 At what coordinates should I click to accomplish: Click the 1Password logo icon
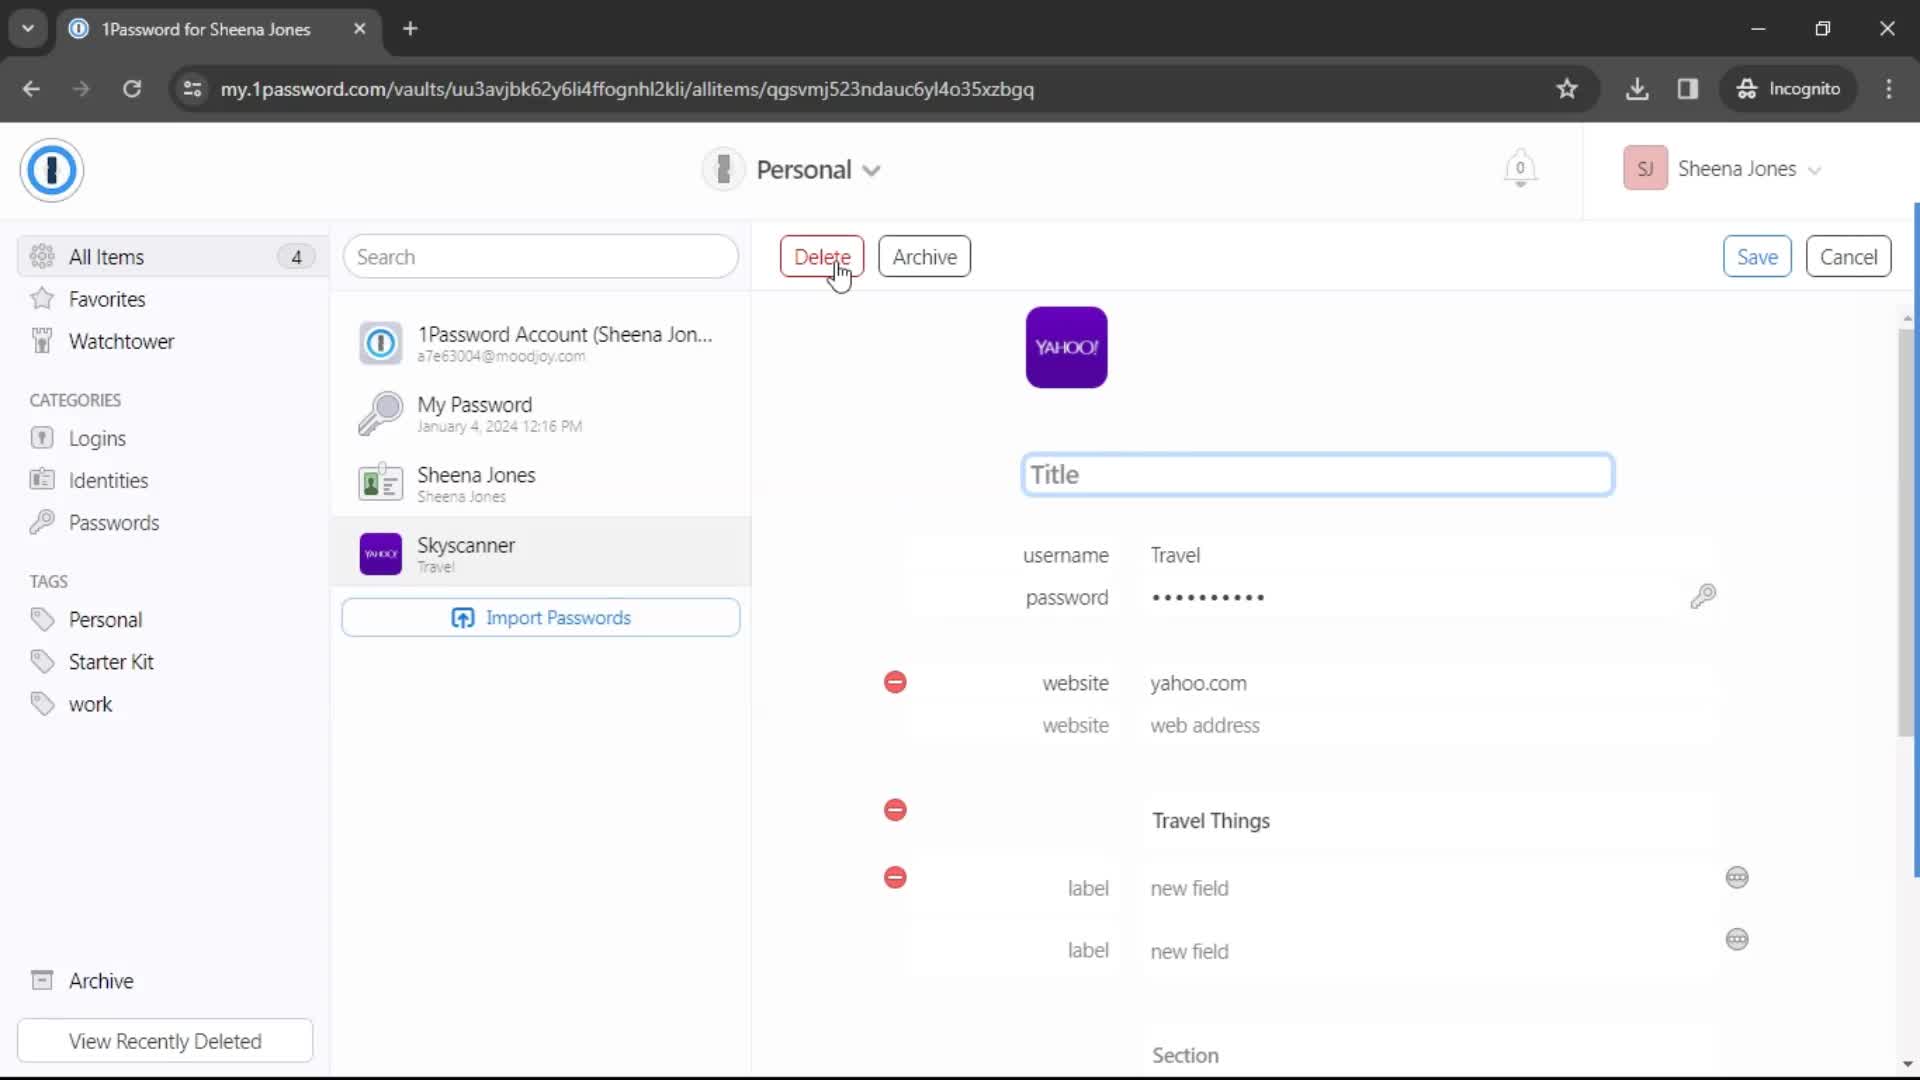coord(51,170)
